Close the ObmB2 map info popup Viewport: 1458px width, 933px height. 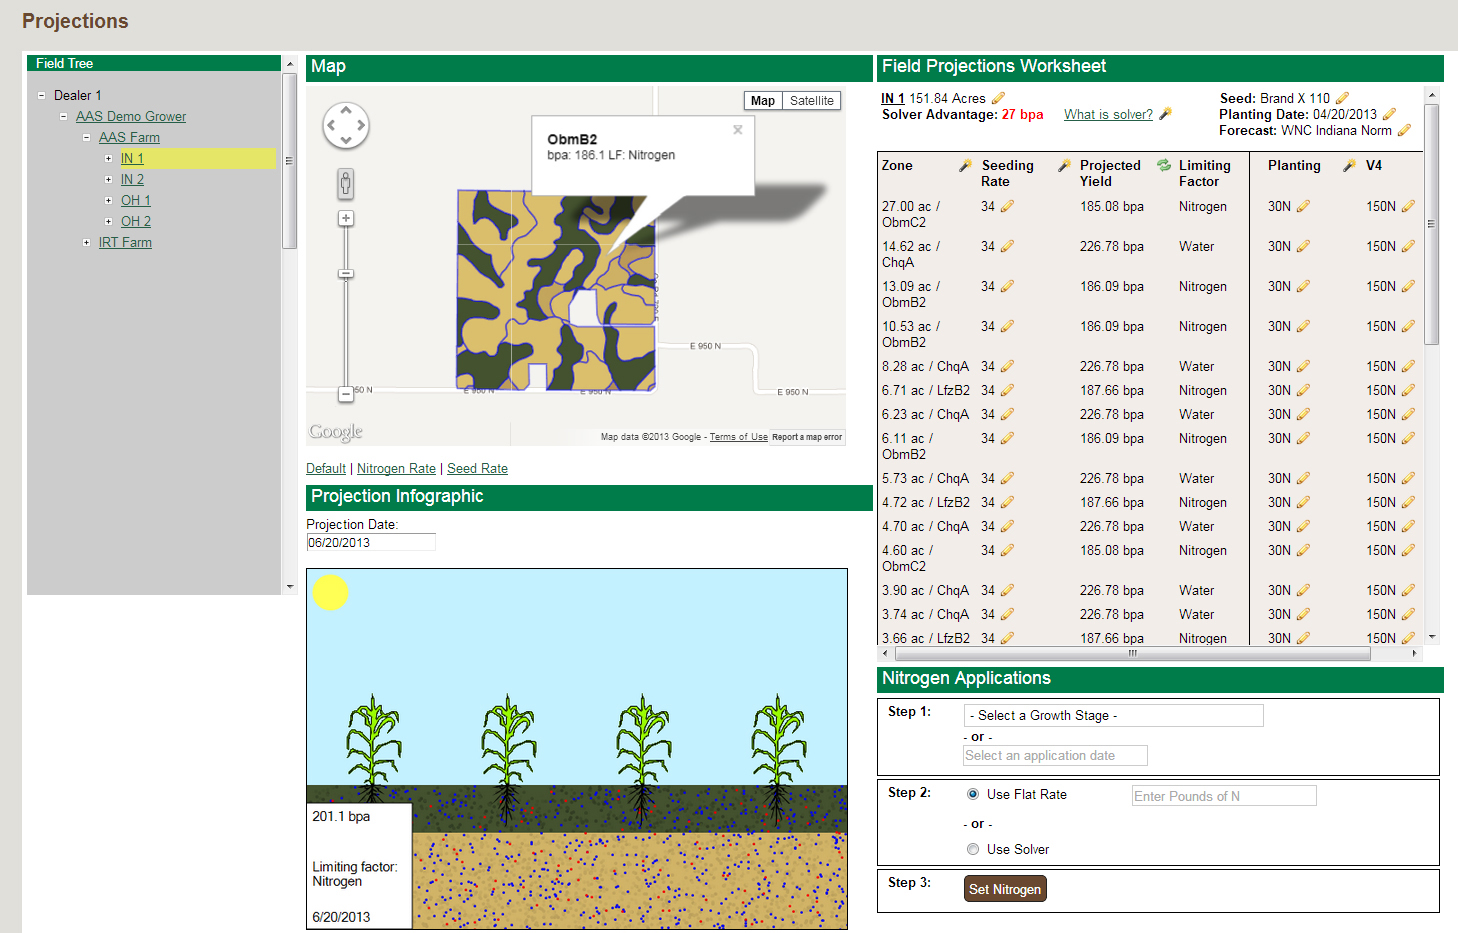point(738,130)
